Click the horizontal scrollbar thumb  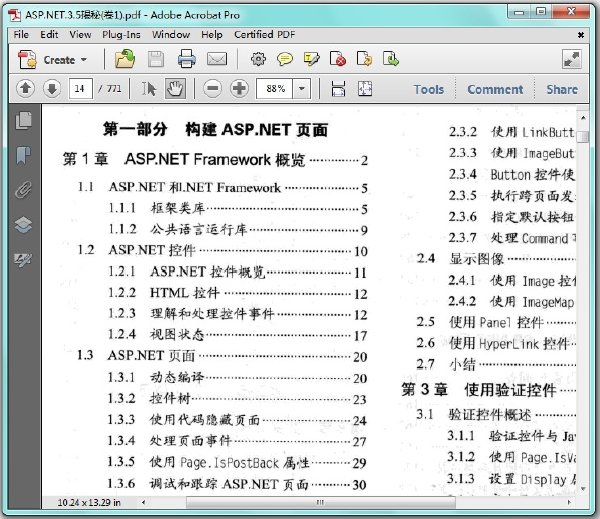click(321, 502)
